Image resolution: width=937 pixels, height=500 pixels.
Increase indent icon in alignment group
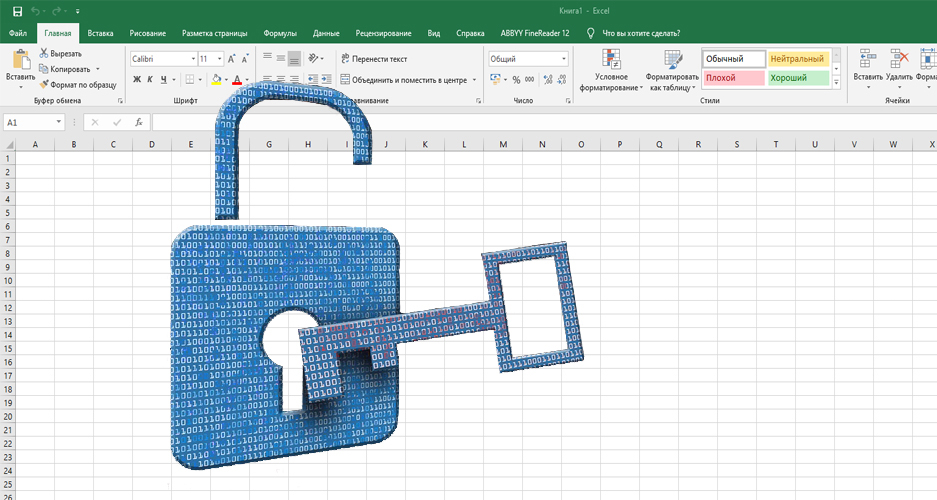click(326, 79)
